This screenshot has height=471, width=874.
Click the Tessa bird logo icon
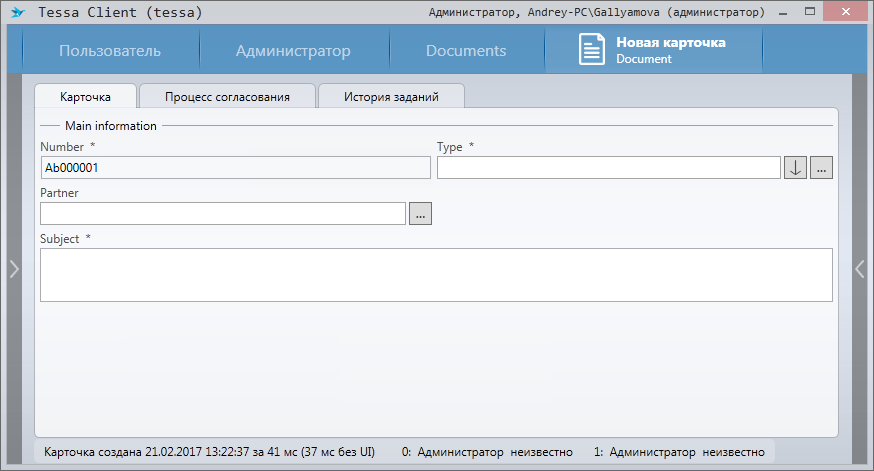click(x=16, y=13)
